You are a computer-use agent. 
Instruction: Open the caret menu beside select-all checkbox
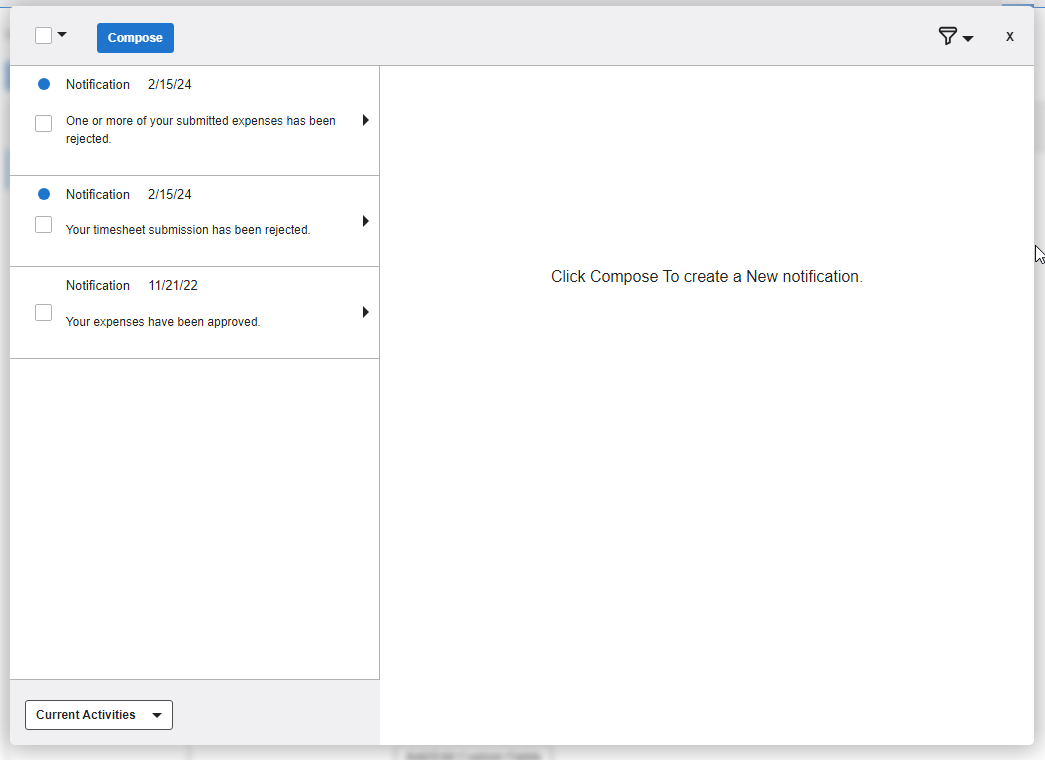(x=62, y=35)
